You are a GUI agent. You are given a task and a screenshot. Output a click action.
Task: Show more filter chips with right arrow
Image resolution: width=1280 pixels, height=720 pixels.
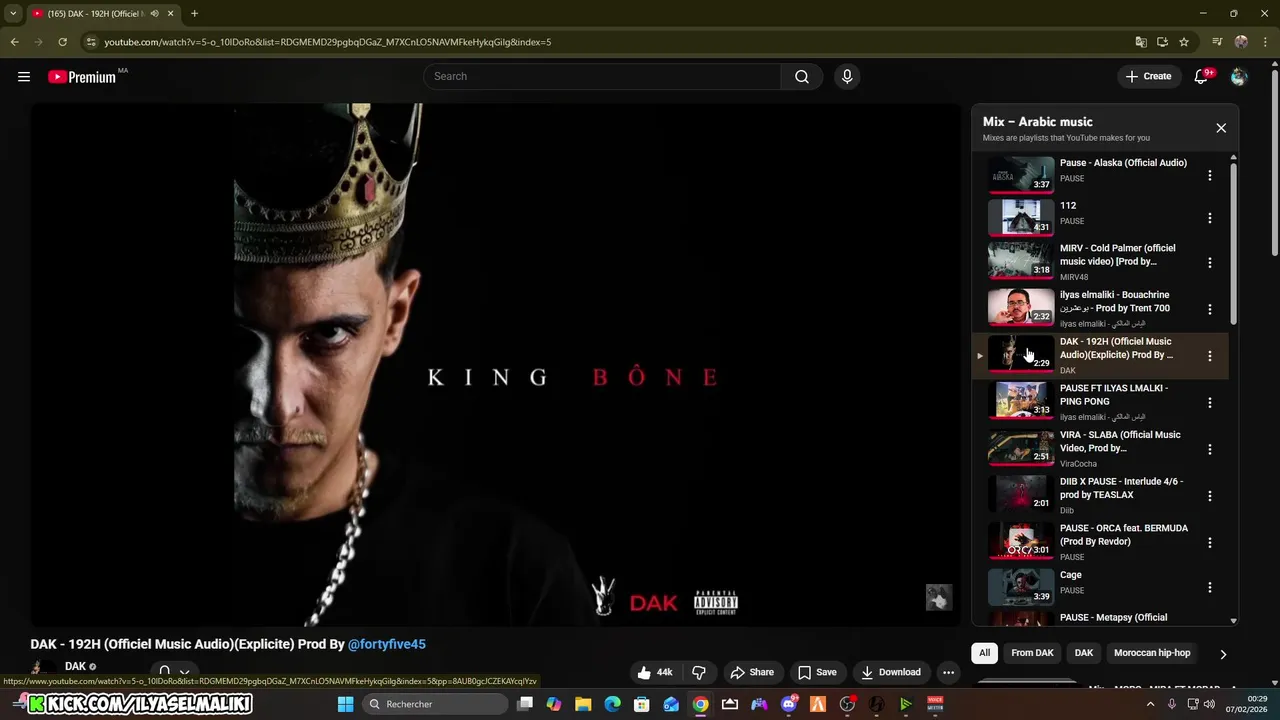tap(1222, 654)
